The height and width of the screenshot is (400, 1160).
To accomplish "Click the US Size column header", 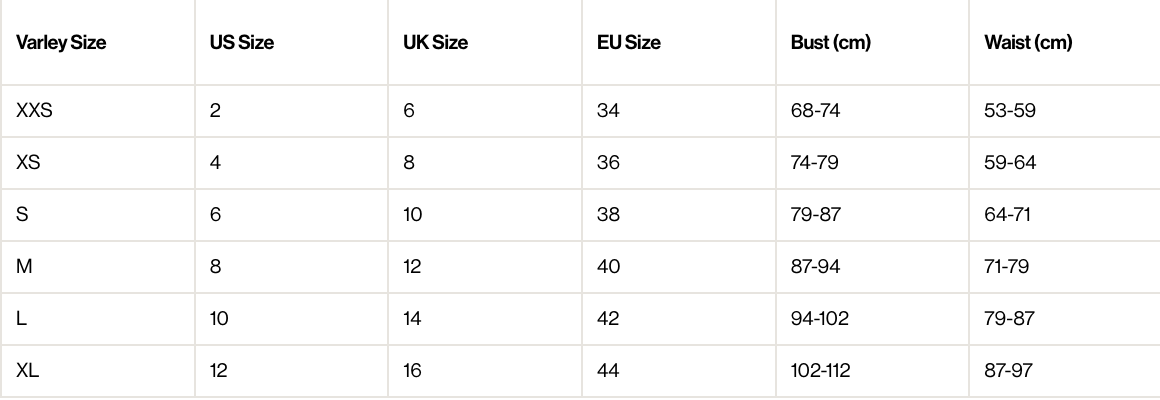I will coord(241,43).
